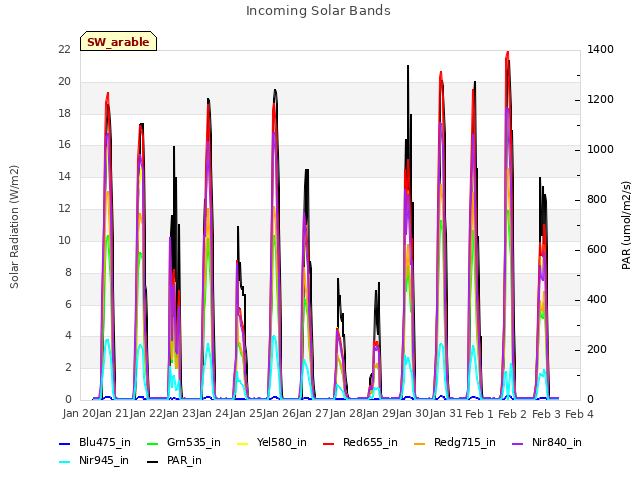Click the tall black PAR spike near Jan 30
Image resolution: width=640 pixels, height=480 pixels.
(x=408, y=67)
